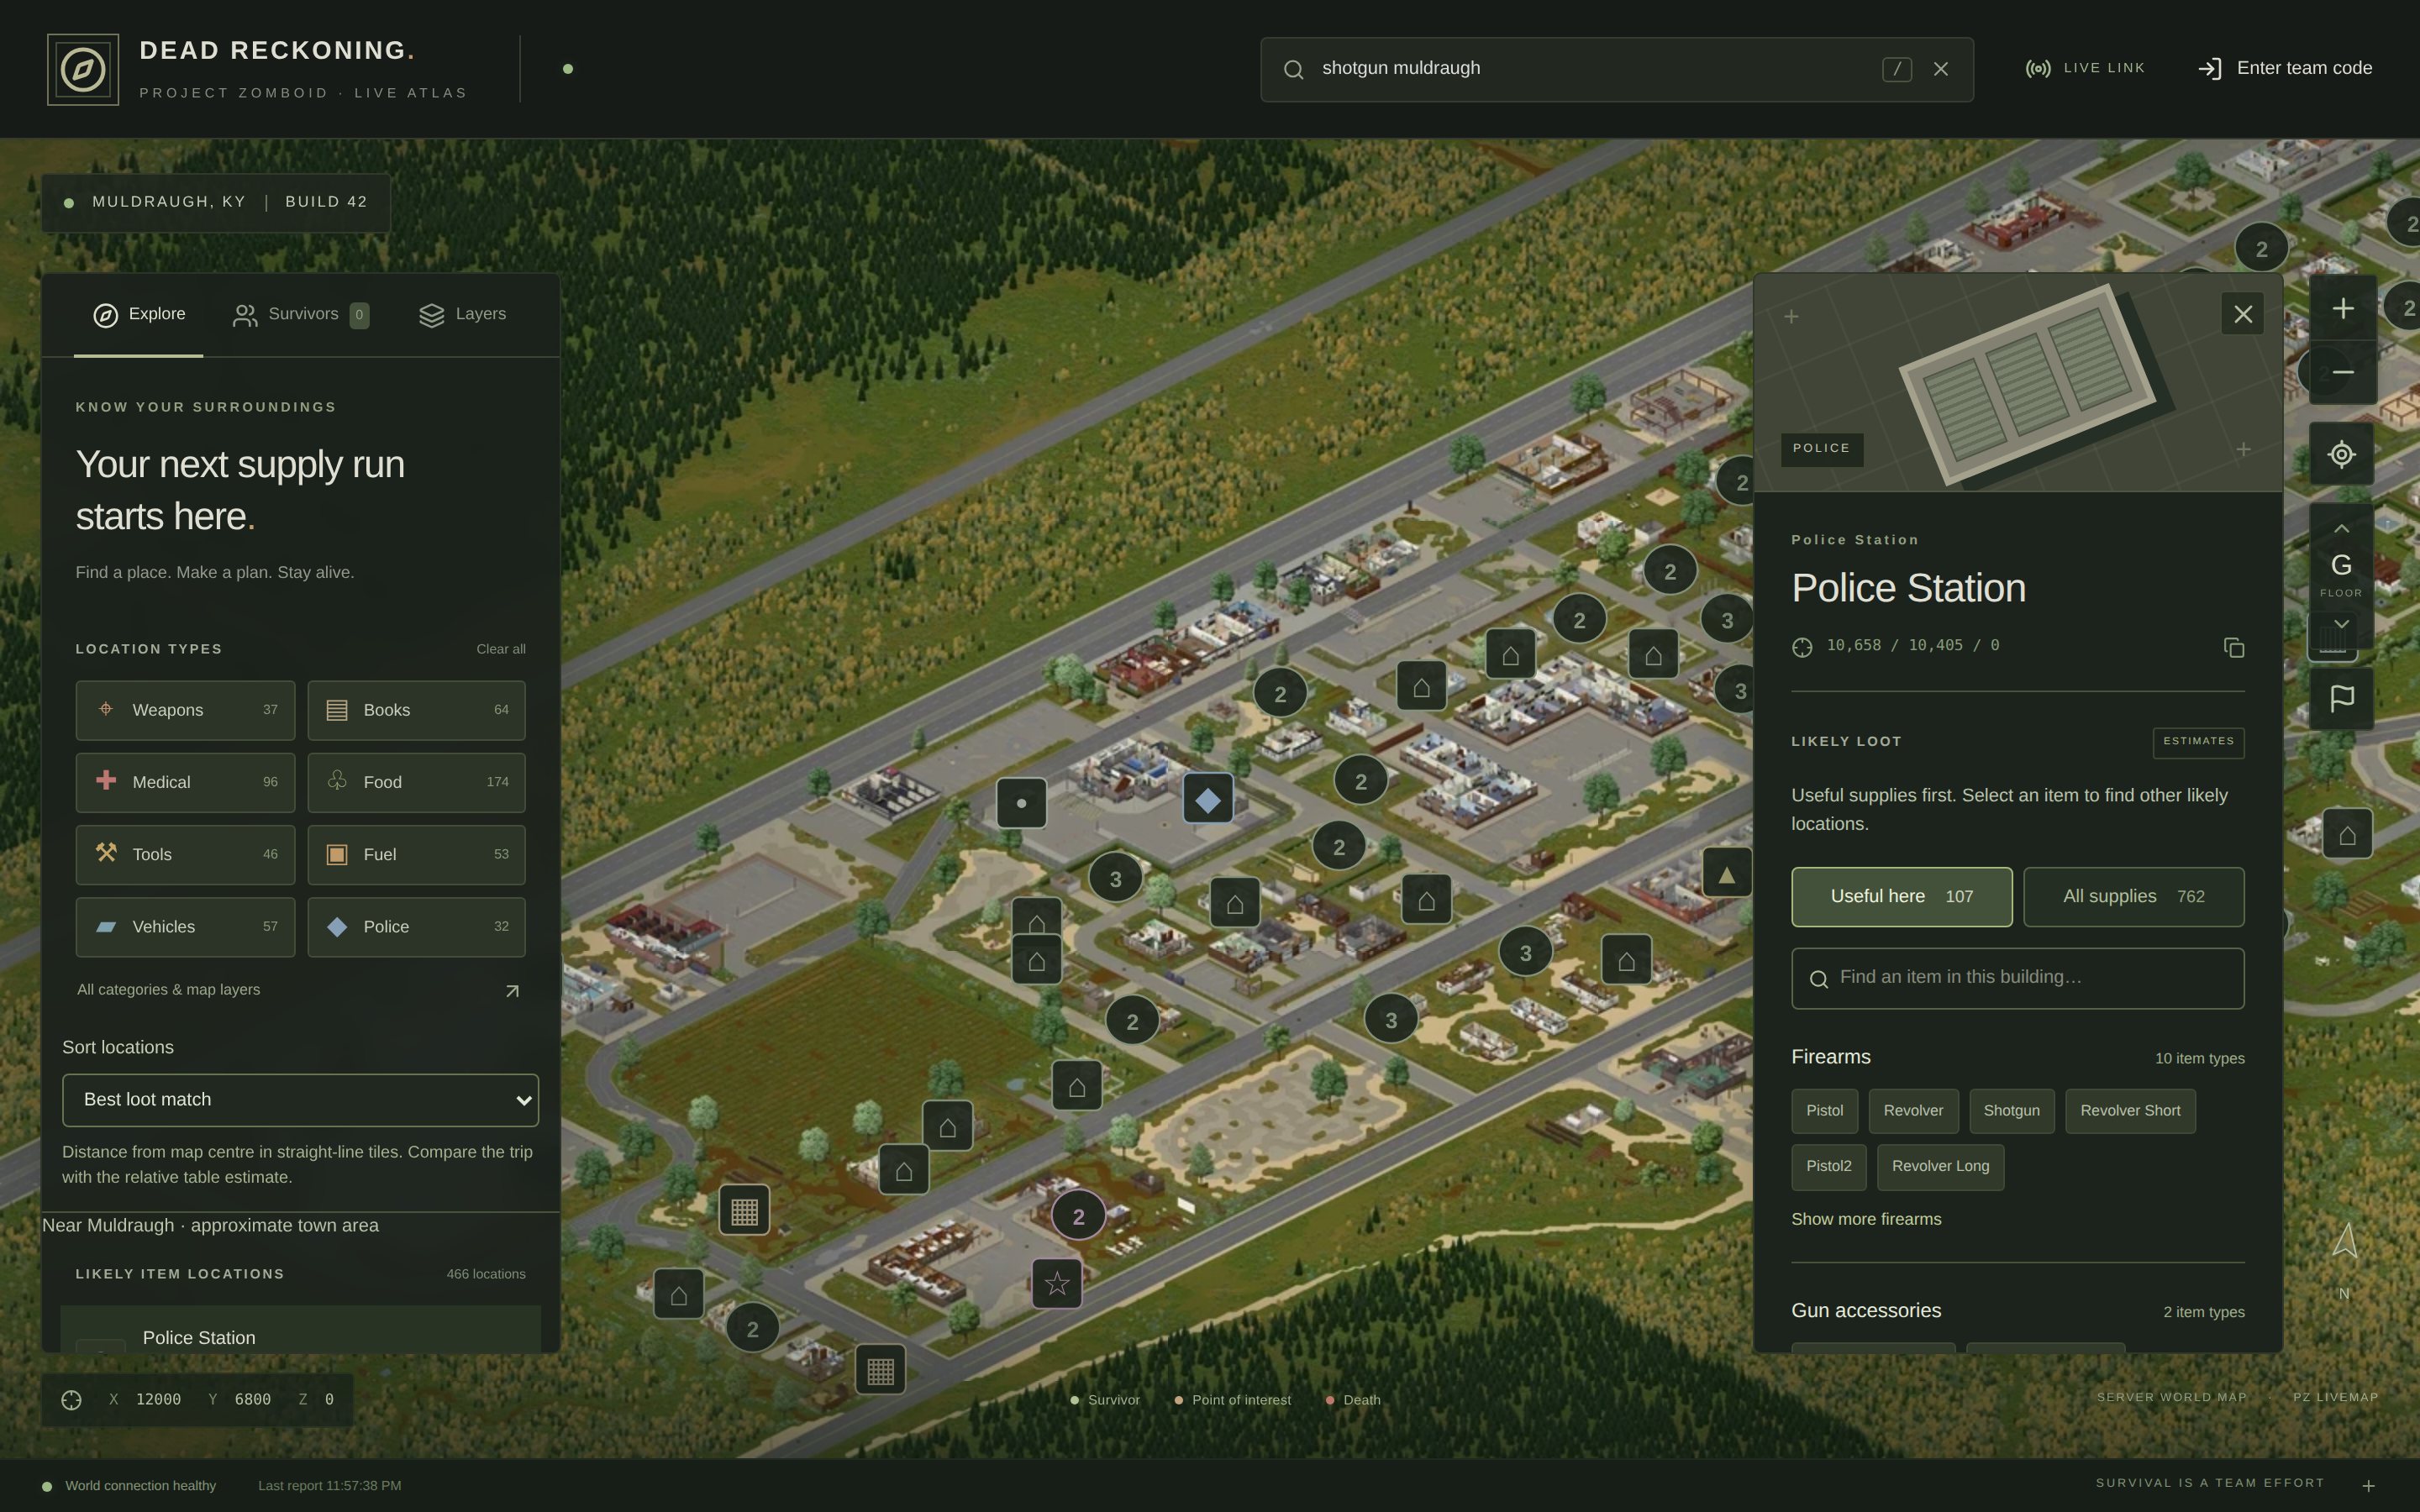
Task: Open the Layers tab
Action: coord(462,315)
